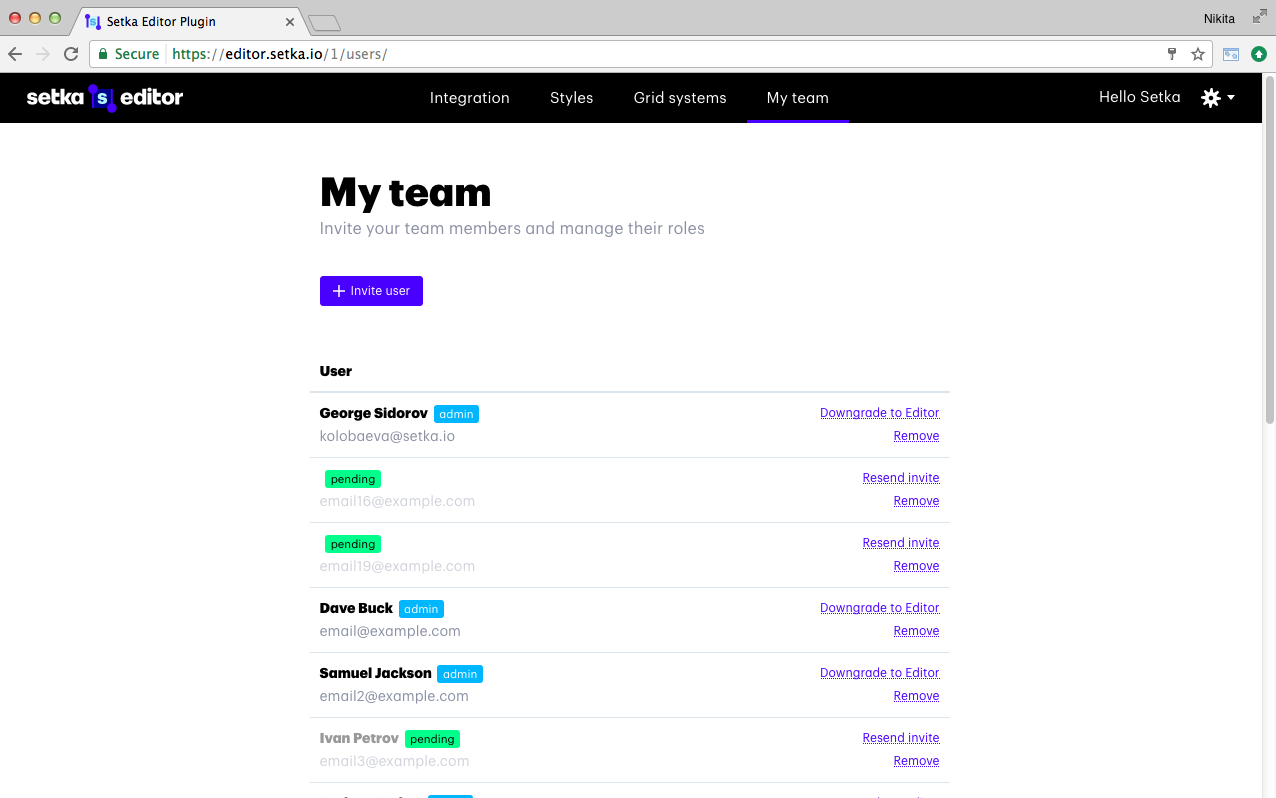This screenshot has width=1276, height=798.
Task: Click the browser address bar URL
Action: 280,54
